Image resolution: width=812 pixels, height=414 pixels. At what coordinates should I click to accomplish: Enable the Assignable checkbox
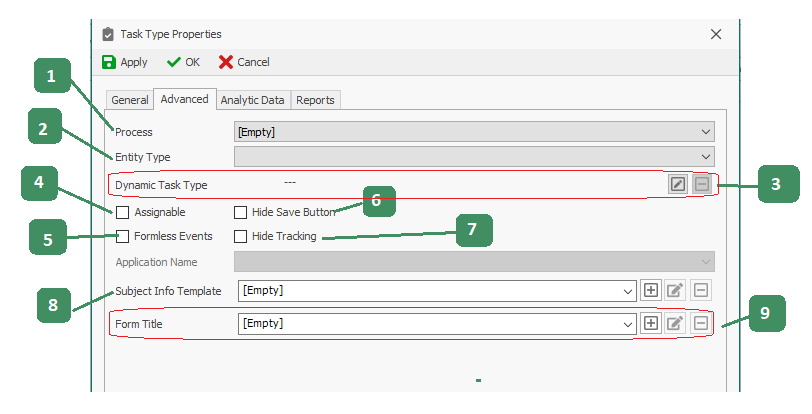[122, 212]
